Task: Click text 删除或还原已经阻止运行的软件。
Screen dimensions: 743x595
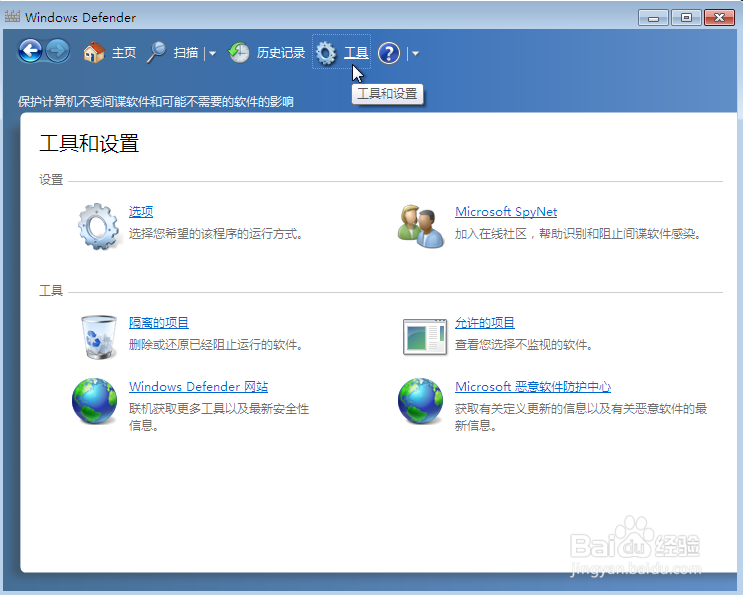Action: [x=216, y=344]
